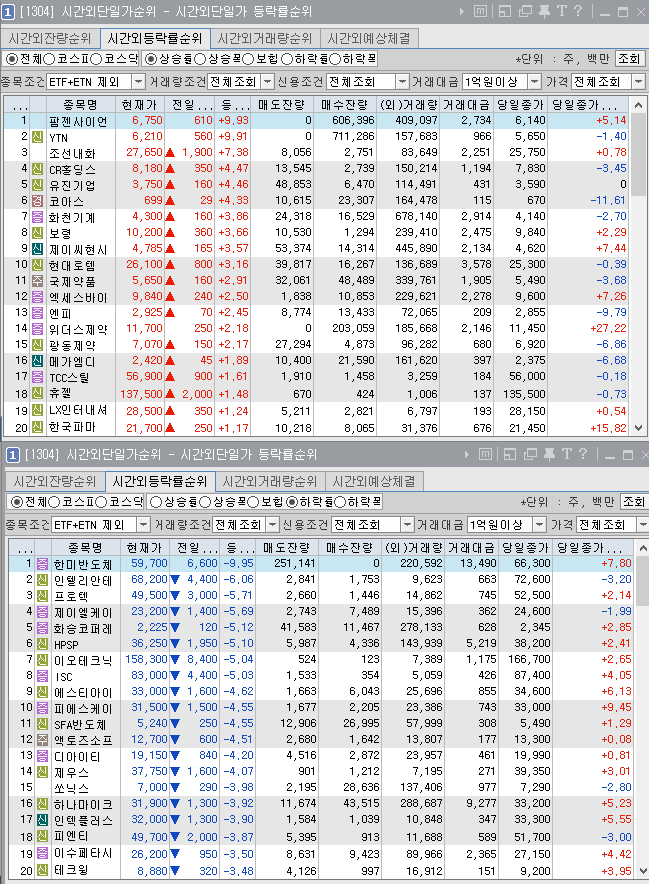Image resolution: width=649 pixels, height=884 pixels.
Task: Select the 하락률 radio in the gainers window
Action: [x=287, y=59]
